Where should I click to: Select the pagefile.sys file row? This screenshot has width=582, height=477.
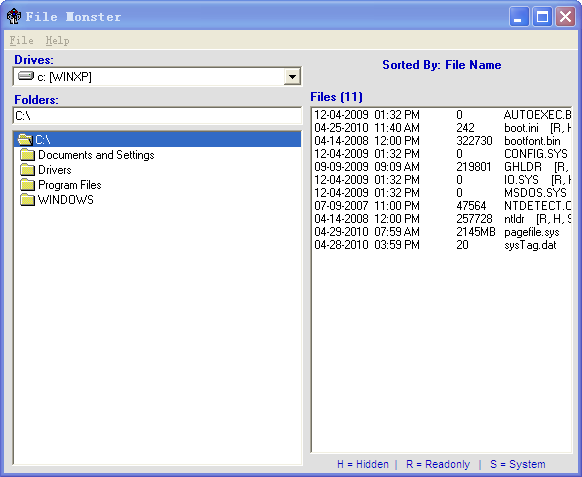pos(442,232)
